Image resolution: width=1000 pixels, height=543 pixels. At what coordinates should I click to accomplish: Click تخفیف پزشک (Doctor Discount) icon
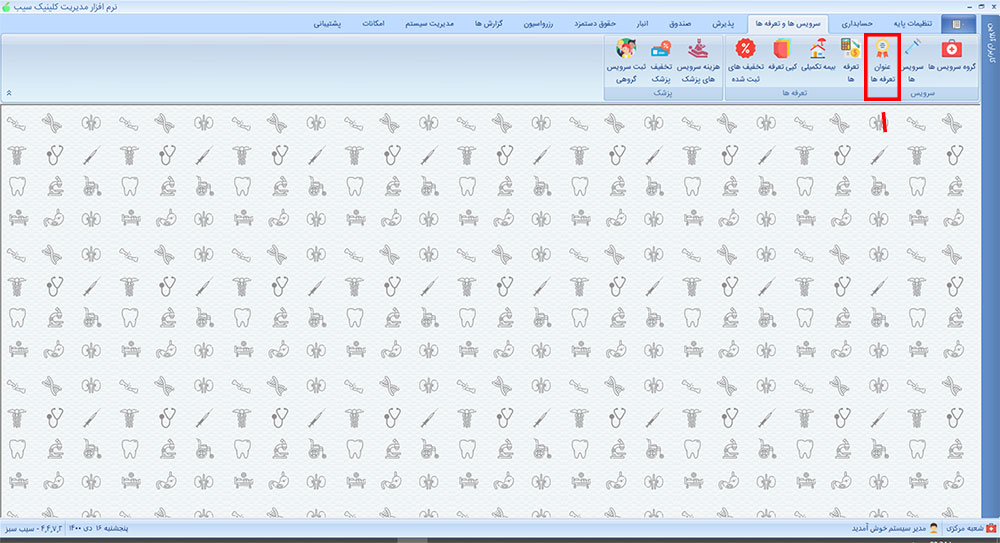tap(661, 59)
